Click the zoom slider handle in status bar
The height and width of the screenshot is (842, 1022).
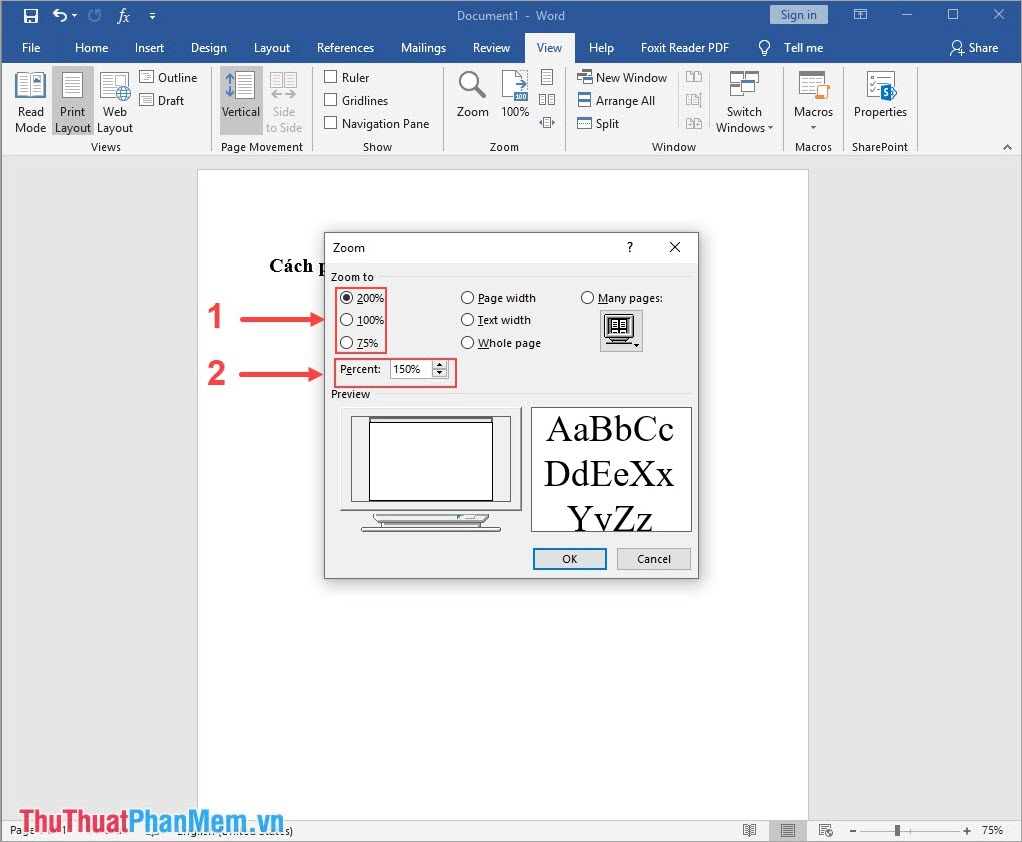tap(898, 830)
